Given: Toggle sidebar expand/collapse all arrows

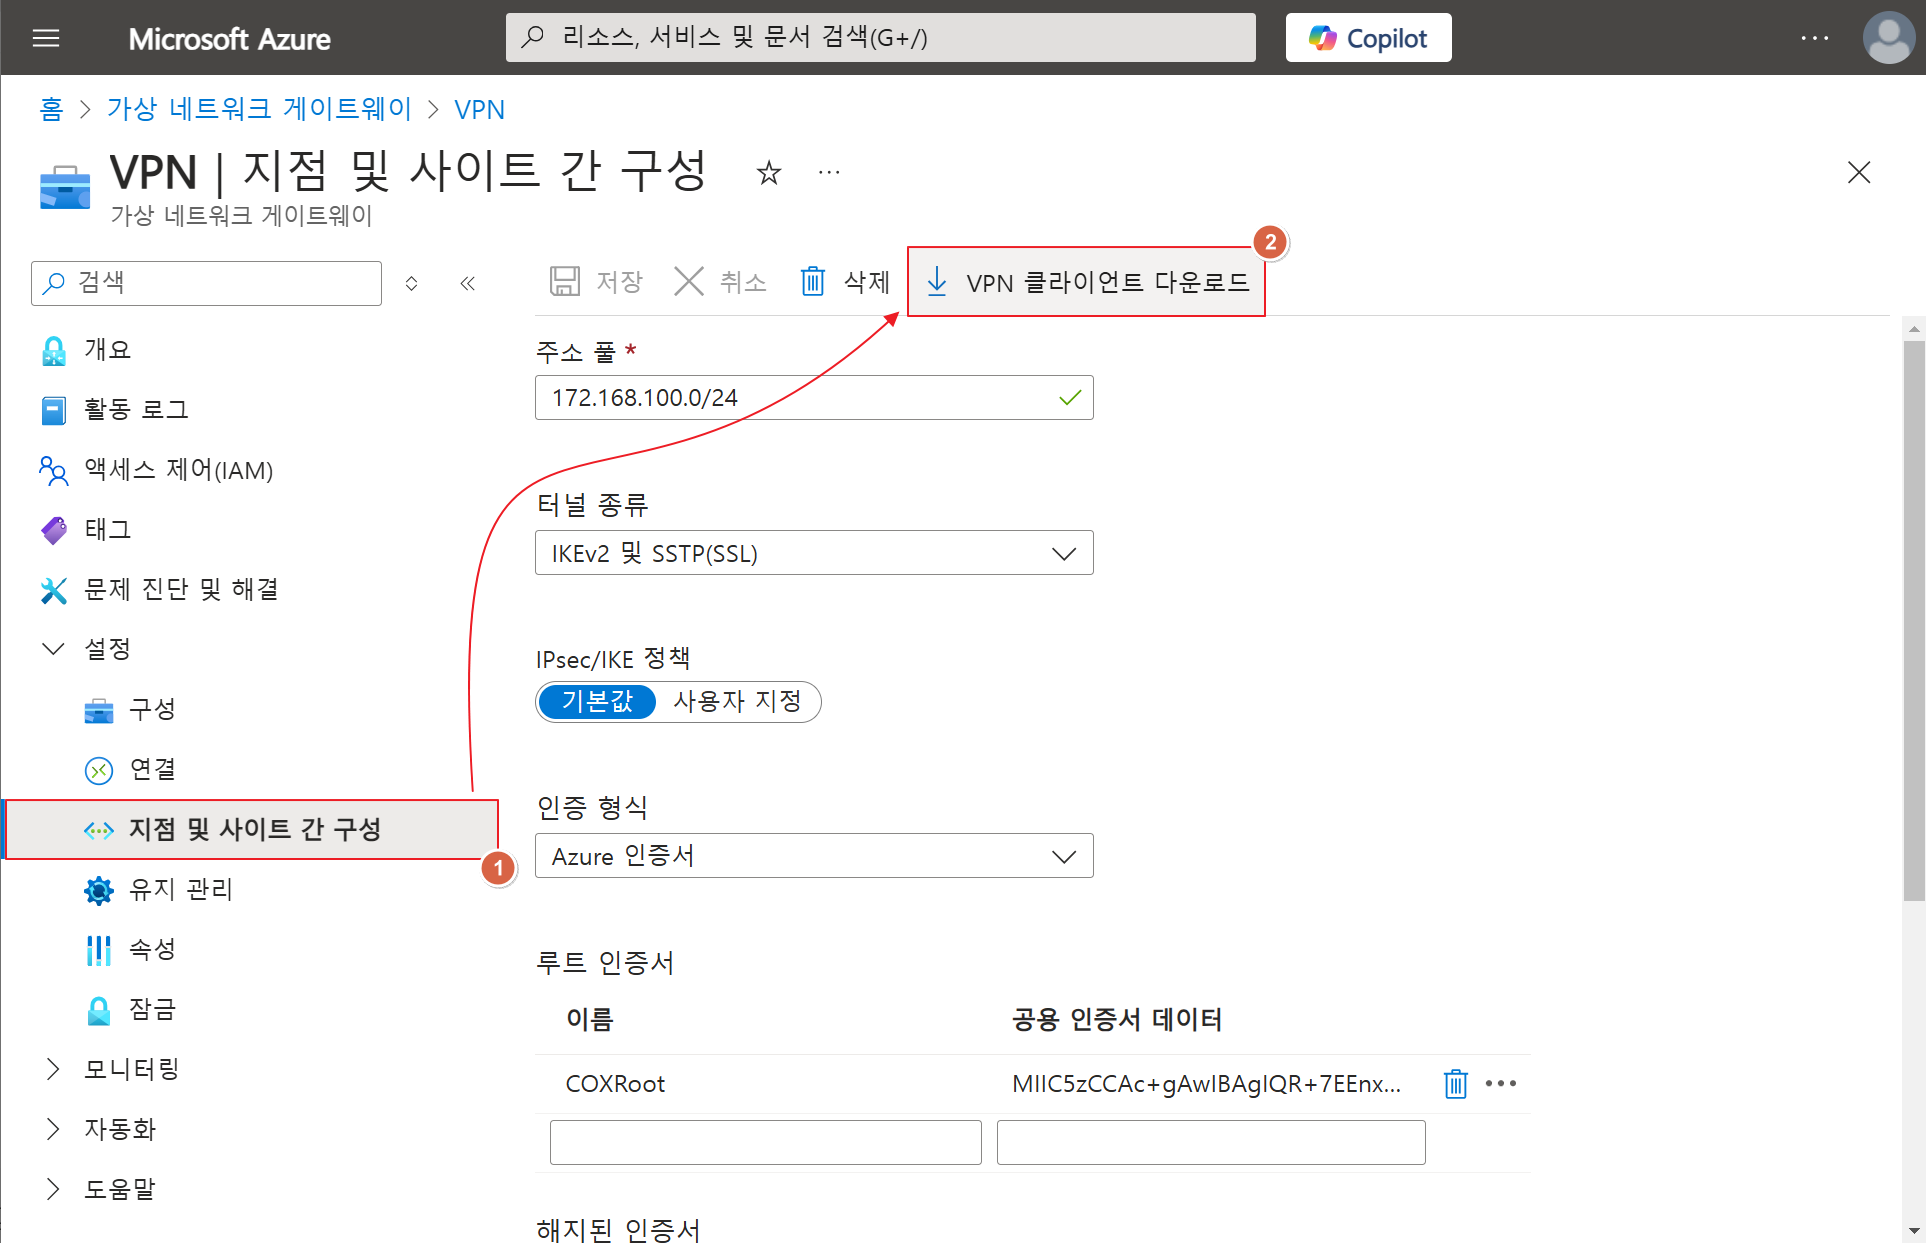Looking at the screenshot, I should coord(411,283).
